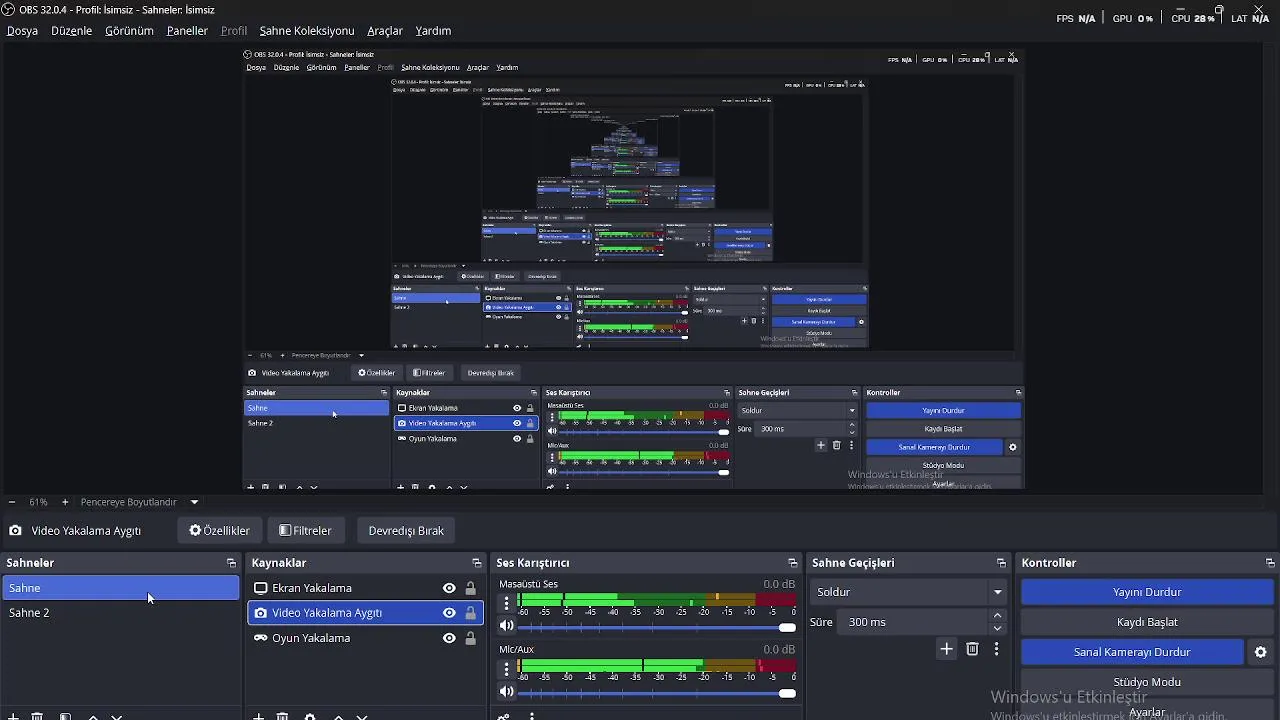The height and width of the screenshot is (720, 1280).
Task: Click the Devredışı Bırak button
Action: click(x=406, y=531)
